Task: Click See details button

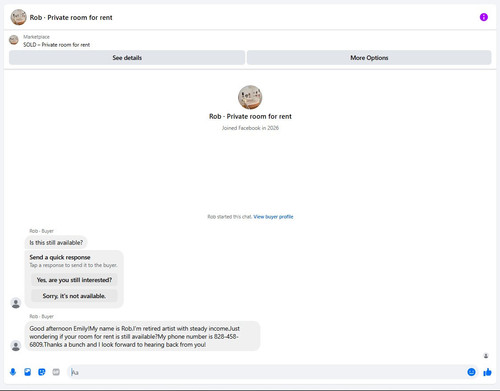Action: point(127,58)
